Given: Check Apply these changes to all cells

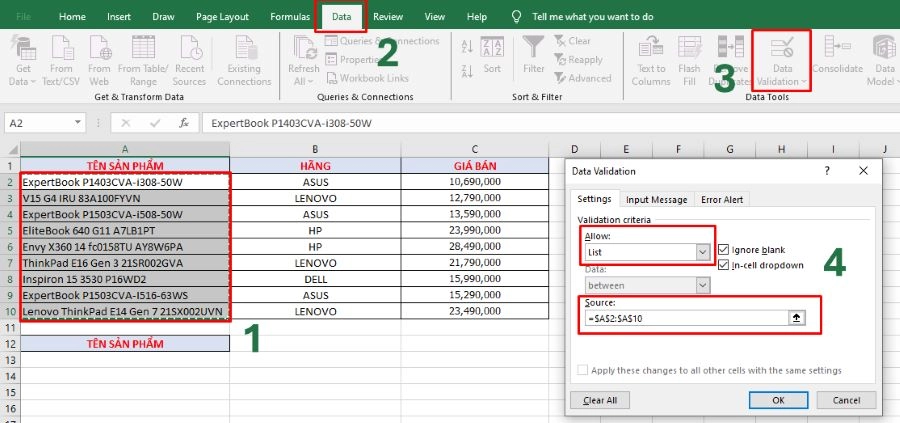Looking at the screenshot, I should coord(583,370).
